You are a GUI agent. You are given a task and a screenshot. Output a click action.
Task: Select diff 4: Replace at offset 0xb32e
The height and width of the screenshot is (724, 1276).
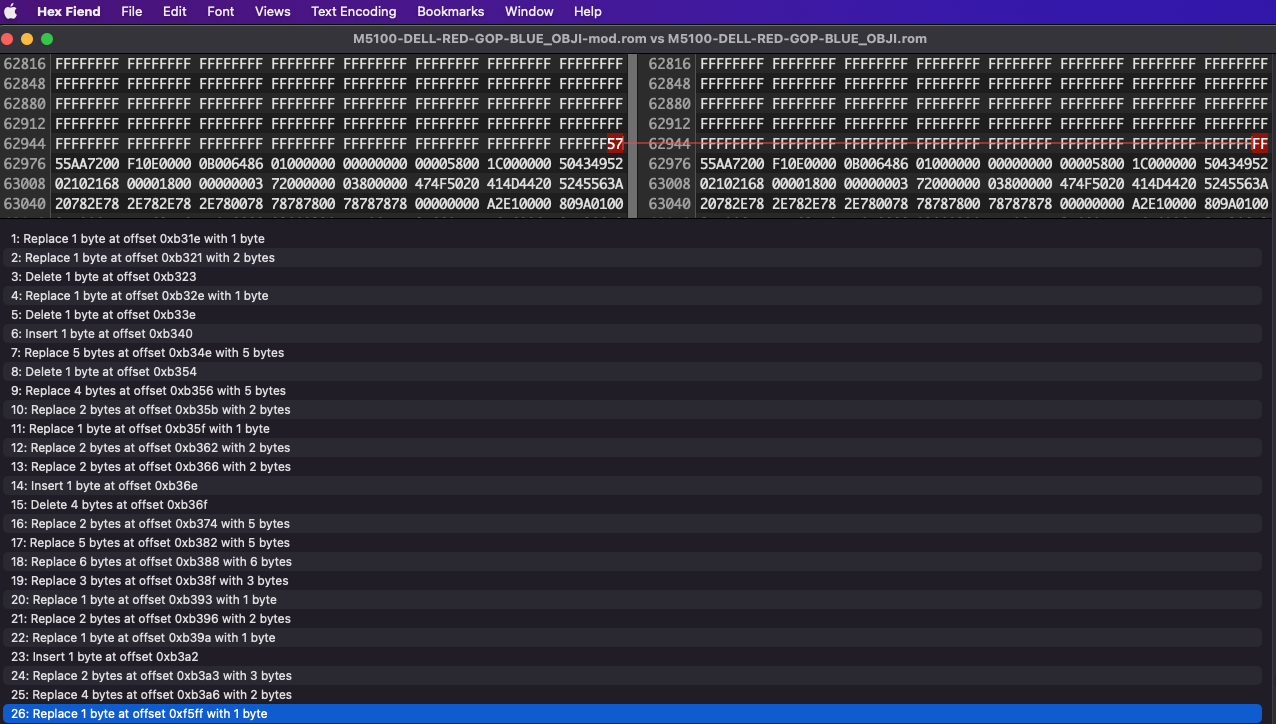click(632, 296)
